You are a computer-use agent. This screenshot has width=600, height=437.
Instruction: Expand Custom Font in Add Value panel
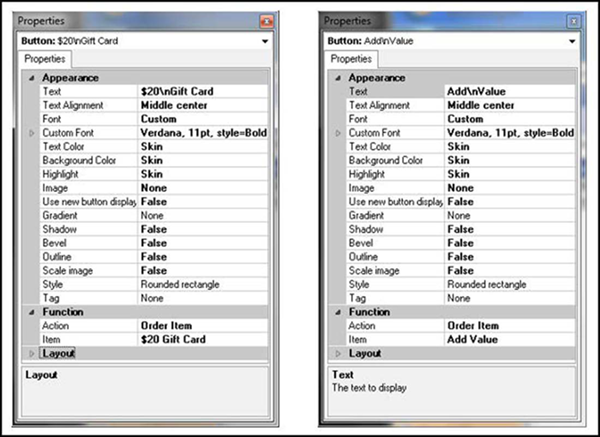pyautogui.click(x=338, y=133)
